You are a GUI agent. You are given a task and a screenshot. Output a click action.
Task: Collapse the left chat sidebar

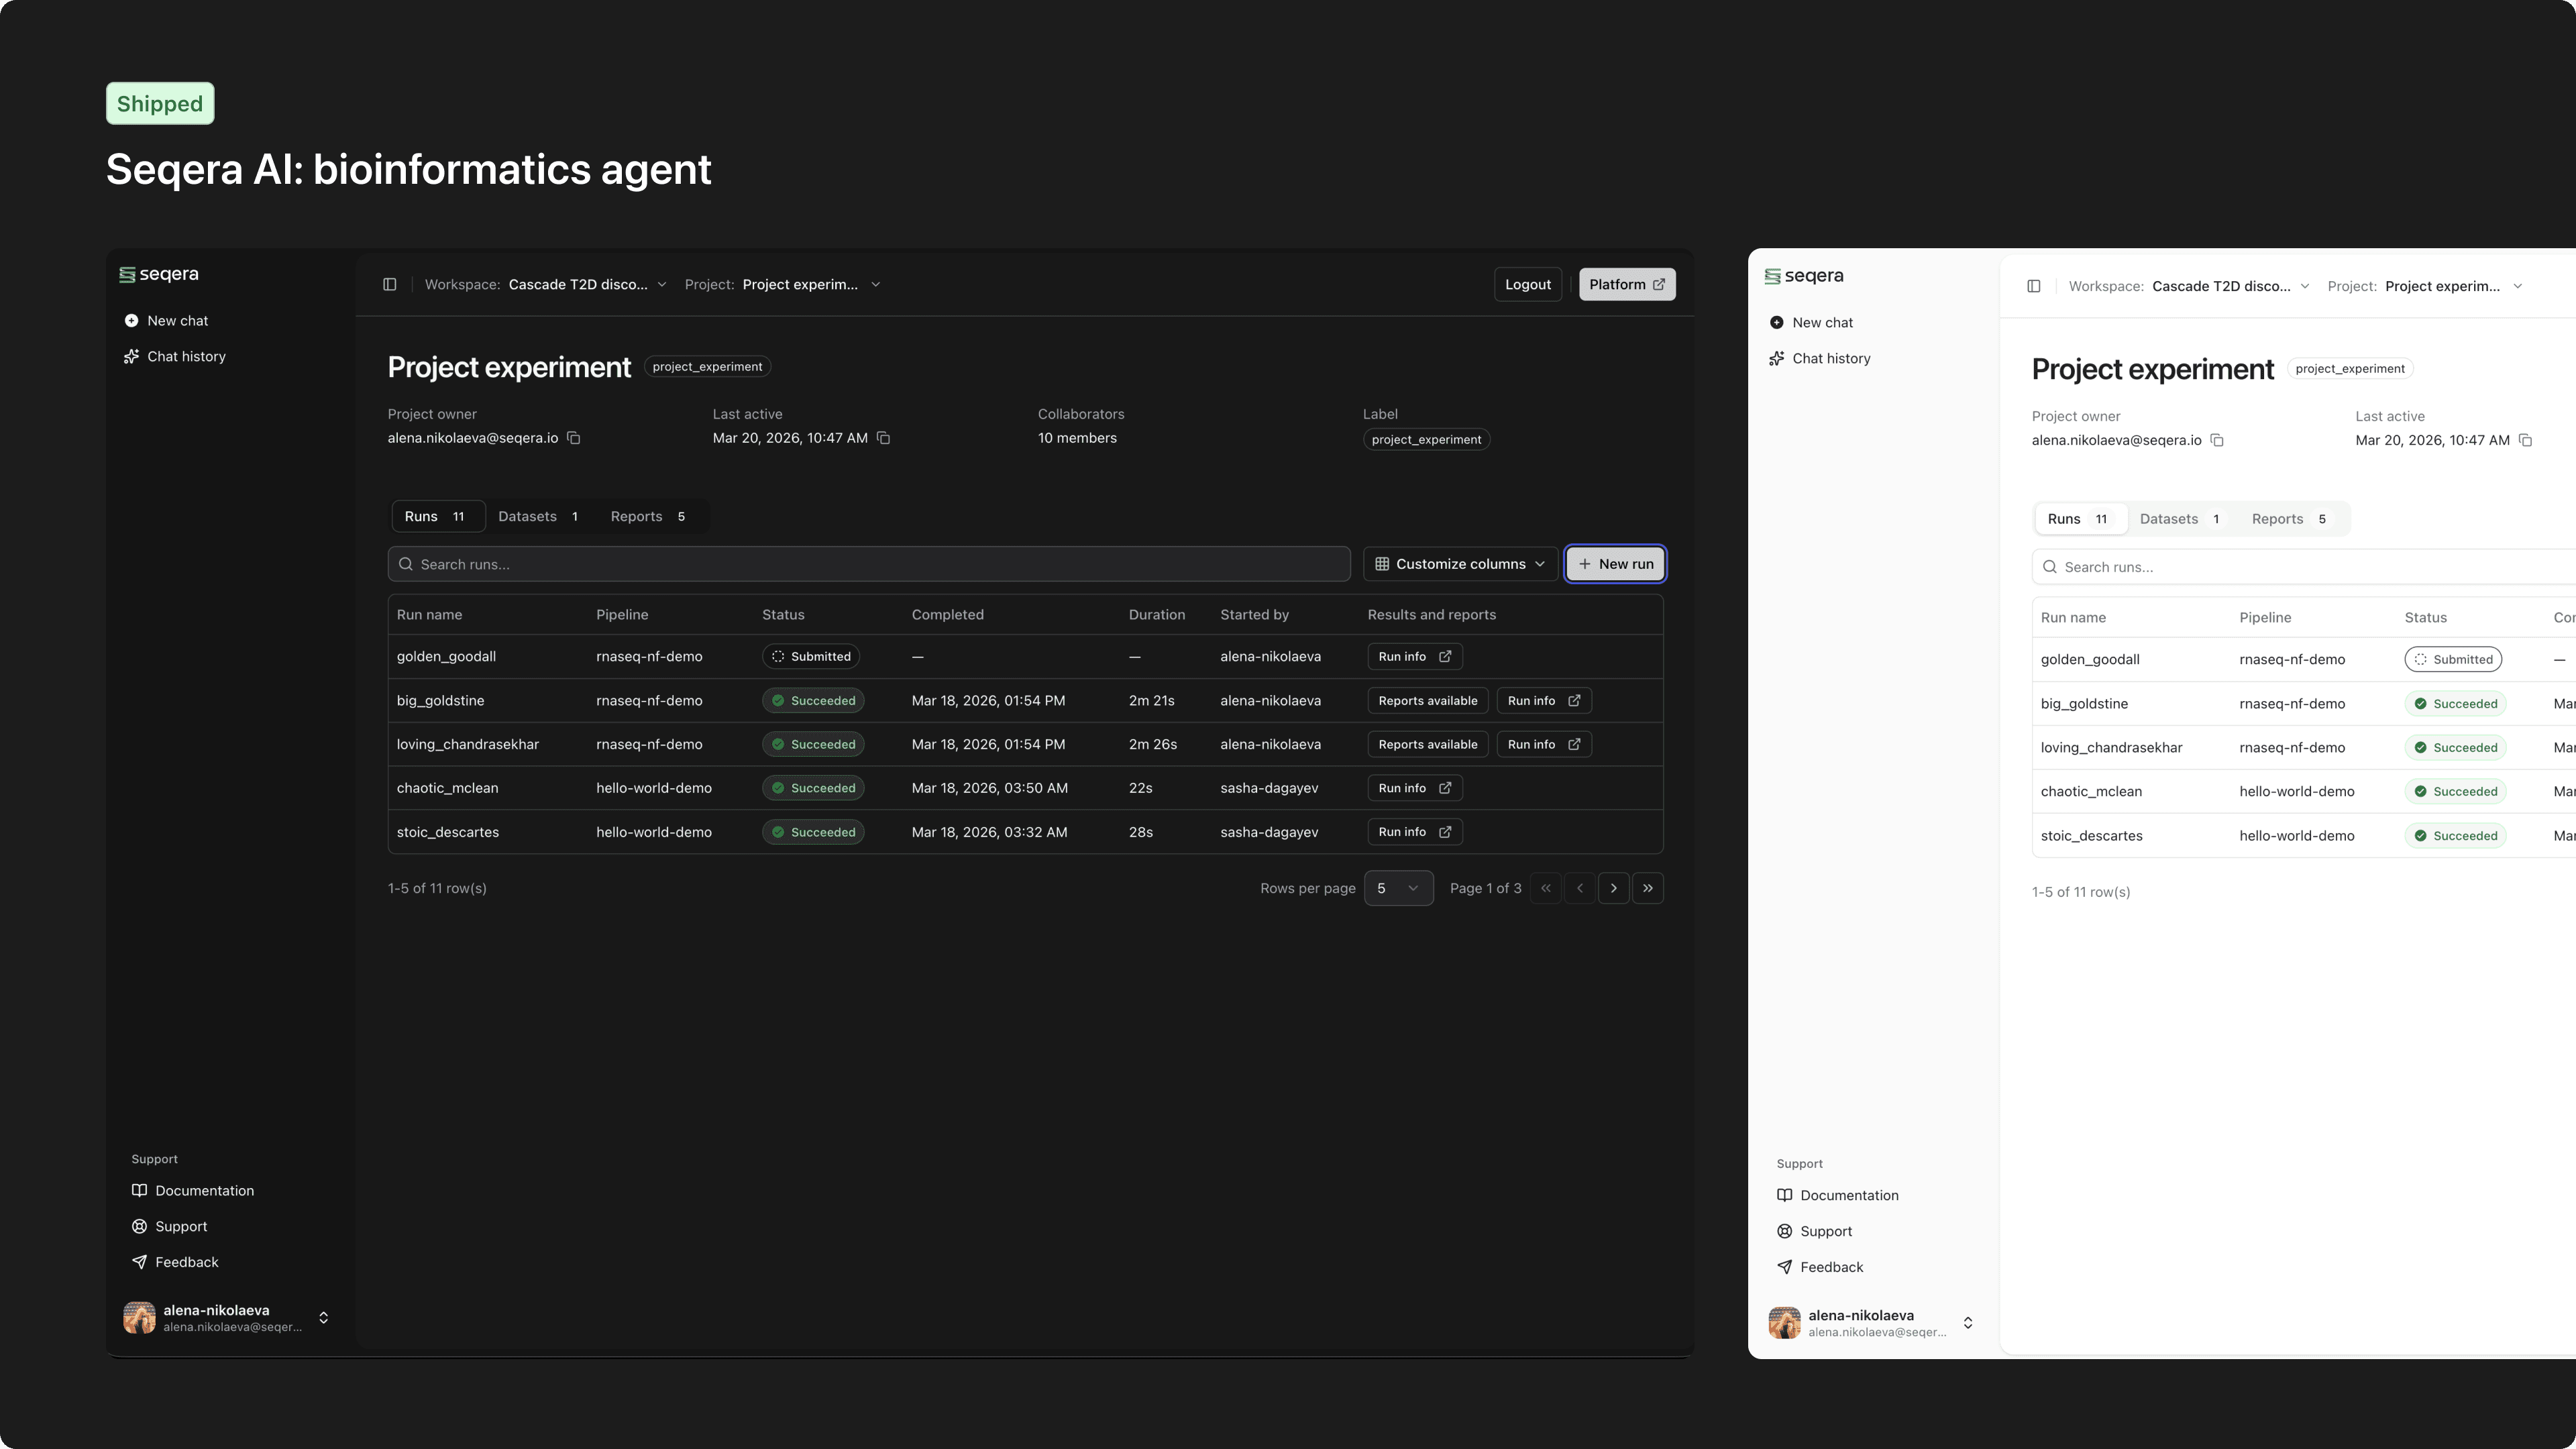click(389, 284)
